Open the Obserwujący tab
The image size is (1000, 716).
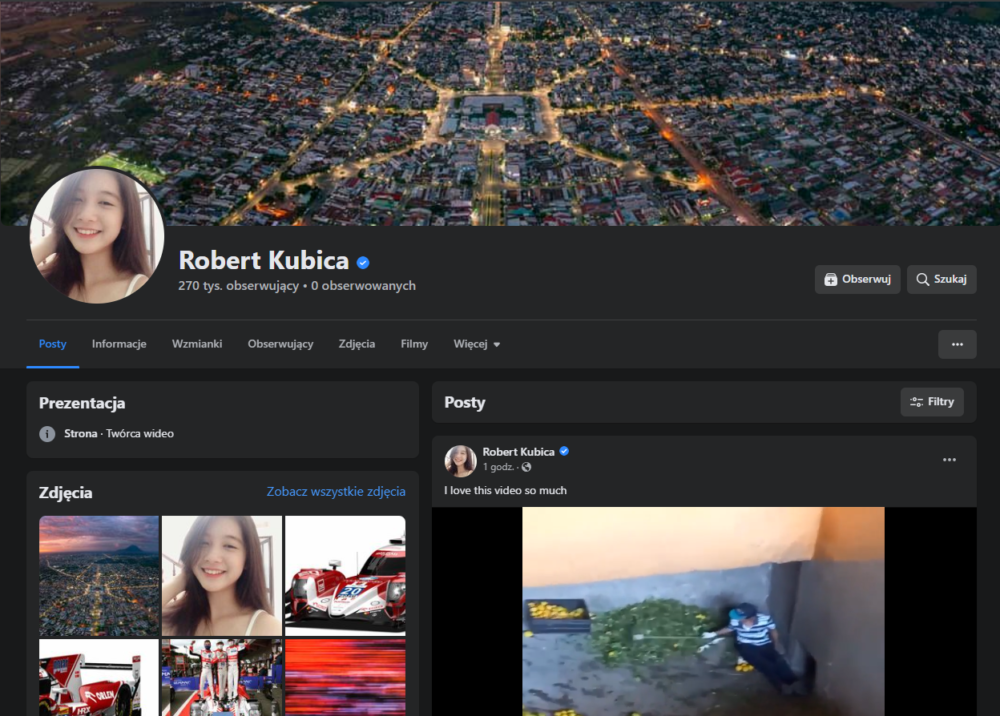[x=281, y=344]
